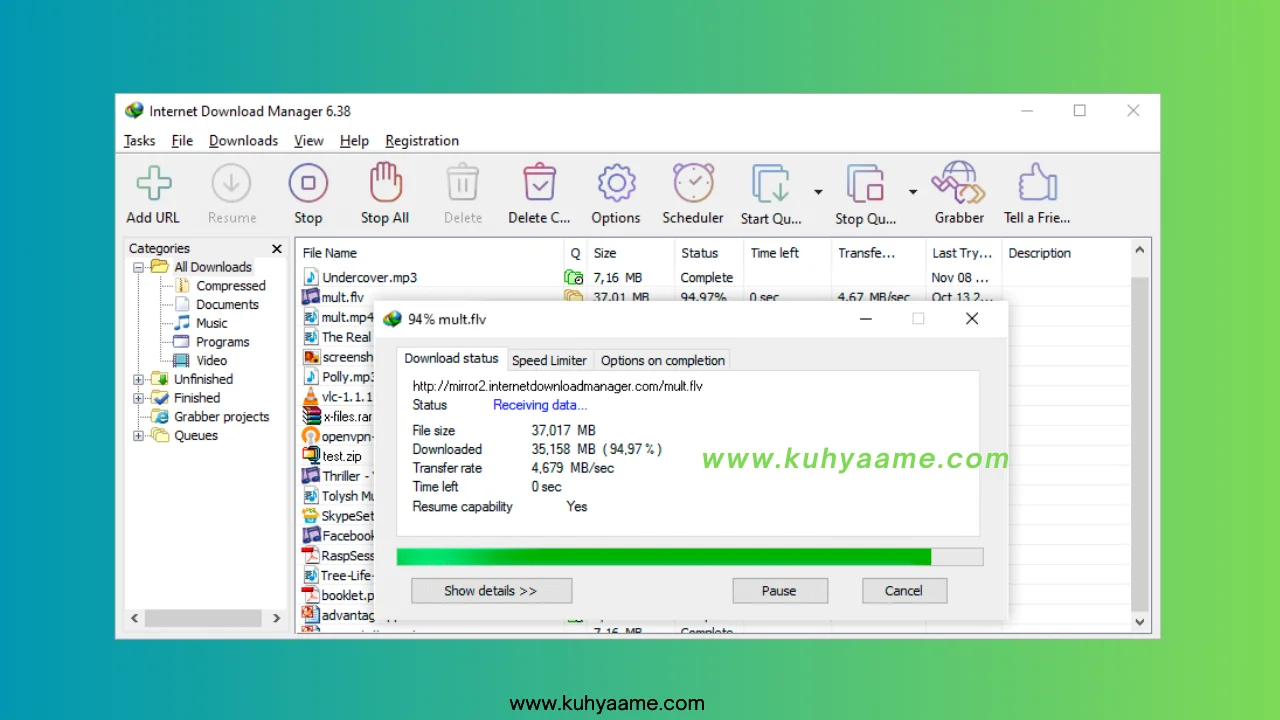1280x720 pixels.
Task: Click the SkypeSet installer icon
Action: point(311,516)
